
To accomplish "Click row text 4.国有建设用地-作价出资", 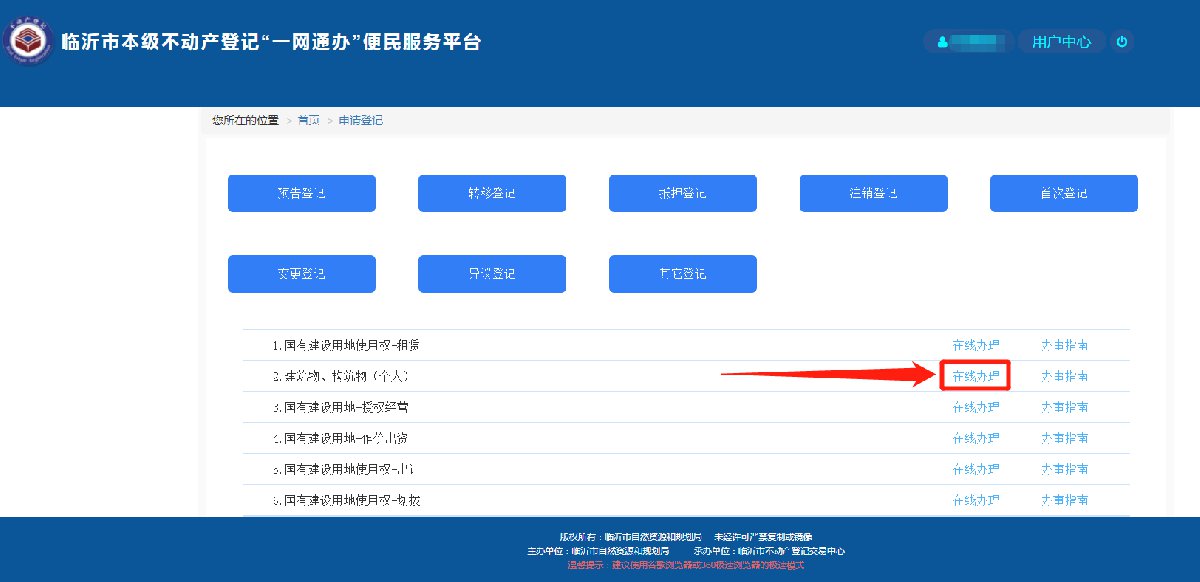I will click(x=340, y=438).
